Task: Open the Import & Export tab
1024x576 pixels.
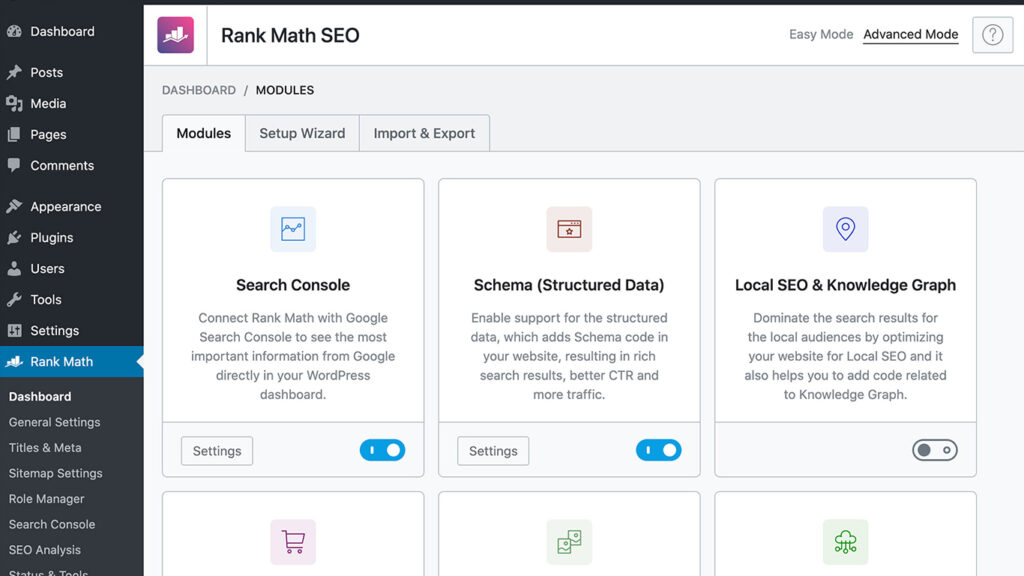Action: (424, 133)
